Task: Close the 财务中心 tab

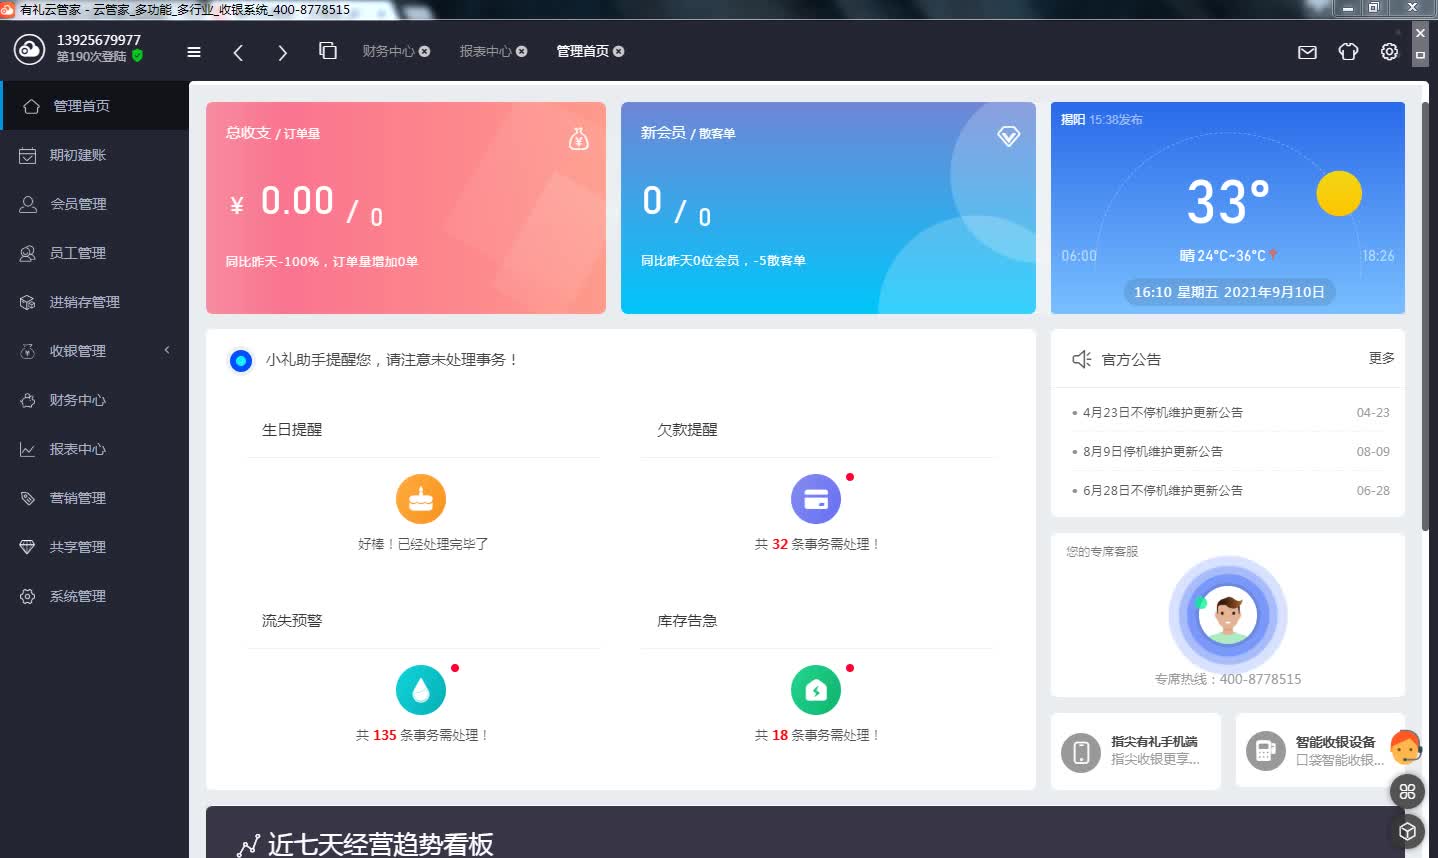Action: pyautogui.click(x=424, y=51)
